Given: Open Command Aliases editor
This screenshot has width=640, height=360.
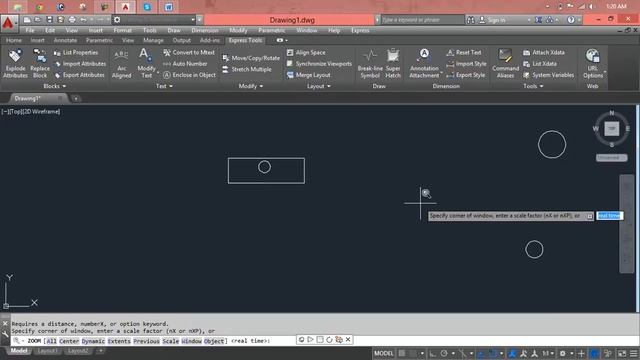Looking at the screenshot, I should coord(505,63).
